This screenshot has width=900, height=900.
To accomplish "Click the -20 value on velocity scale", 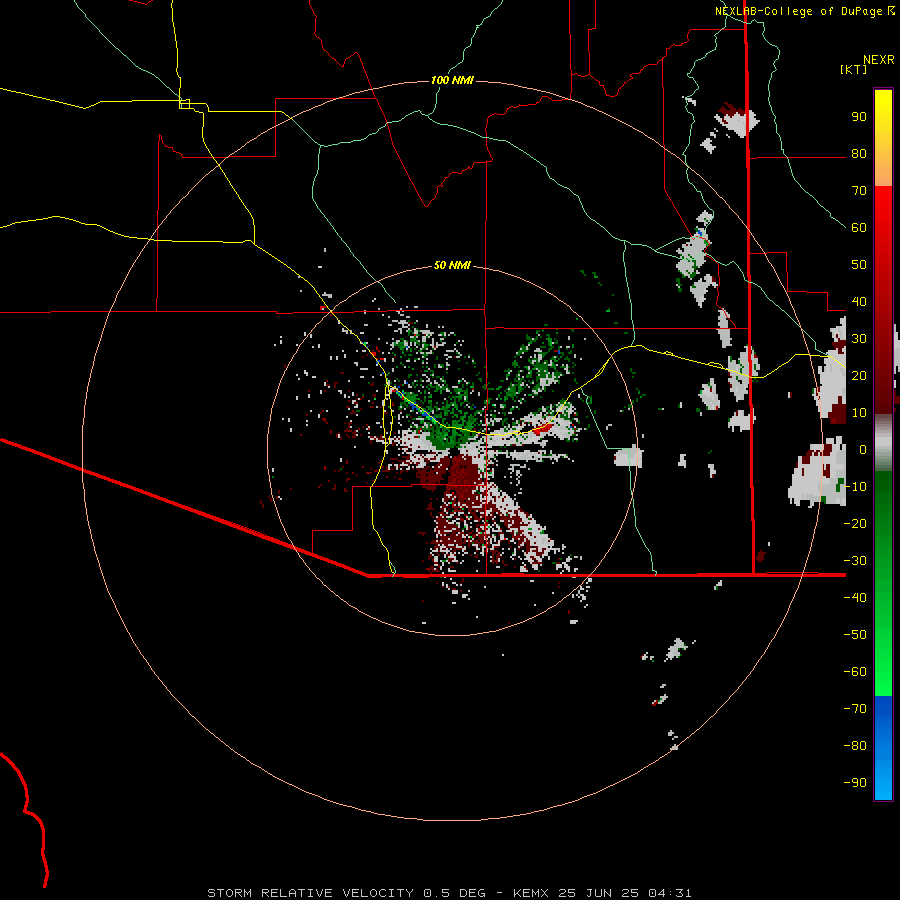I will pyautogui.click(x=855, y=523).
